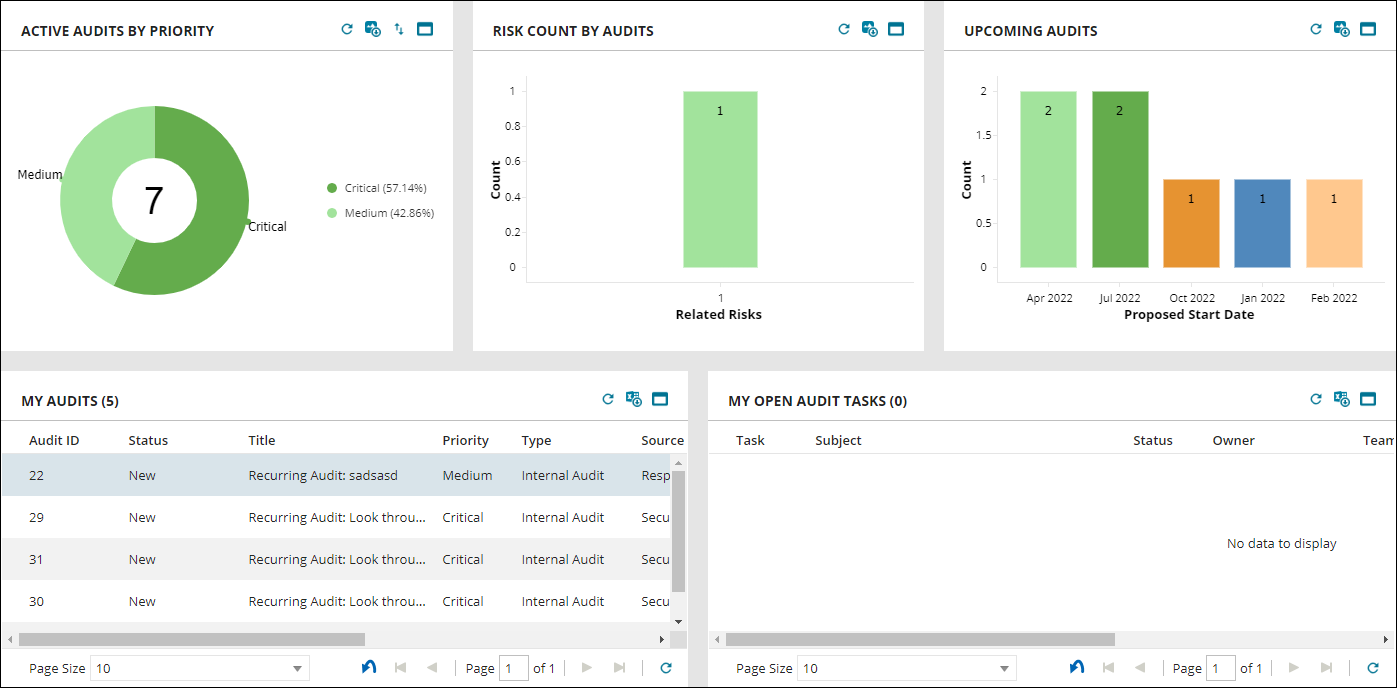Maximize the Upcoming Audits panel

click(1368, 29)
